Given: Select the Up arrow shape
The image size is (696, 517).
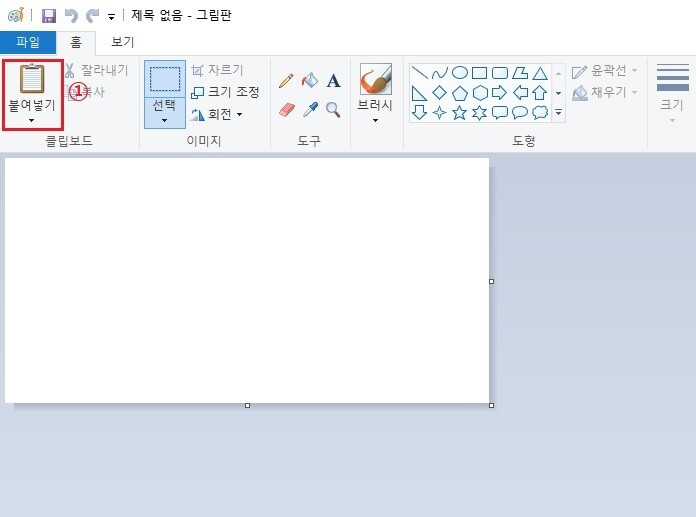Looking at the screenshot, I should click(540, 93).
